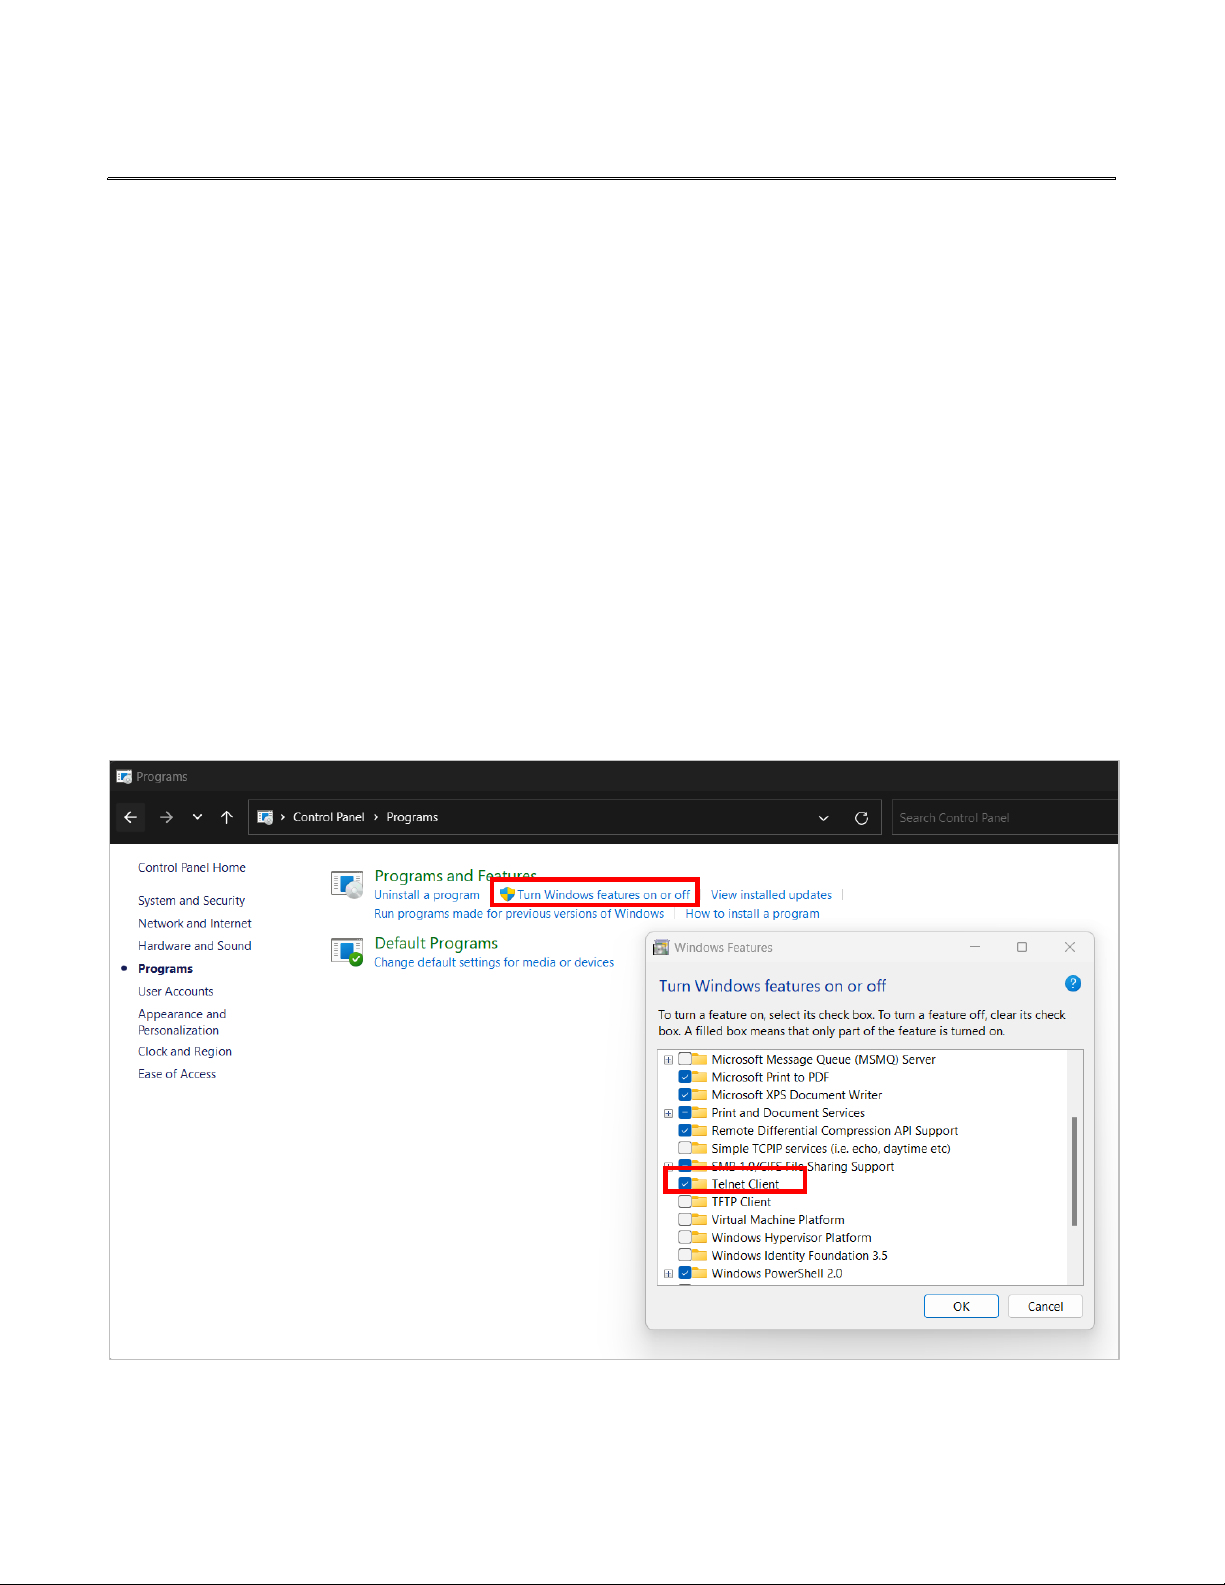1225x1585 pixels.
Task: Click the shield icon beside Turn Windows features
Action: click(x=507, y=894)
